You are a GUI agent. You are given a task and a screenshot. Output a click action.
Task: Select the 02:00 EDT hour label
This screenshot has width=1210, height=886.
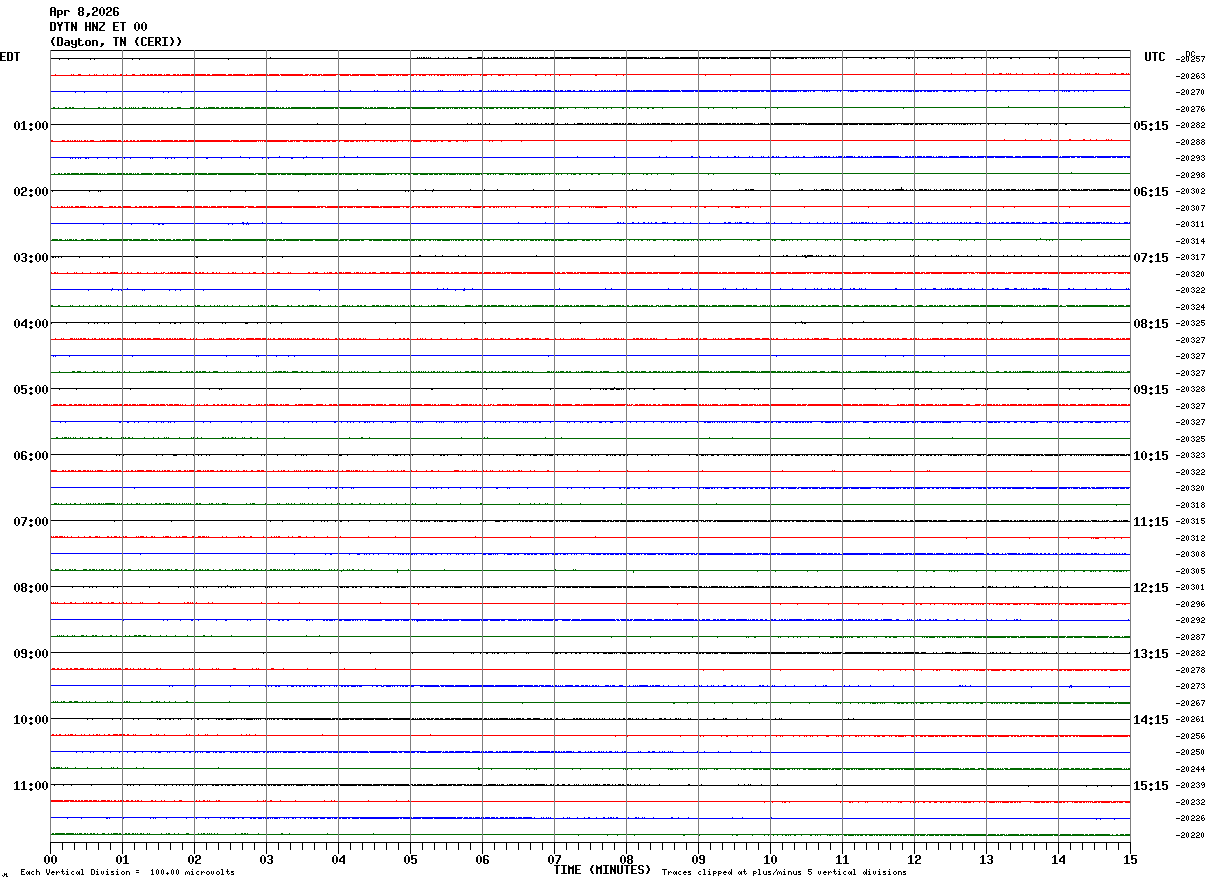click(x=31, y=192)
